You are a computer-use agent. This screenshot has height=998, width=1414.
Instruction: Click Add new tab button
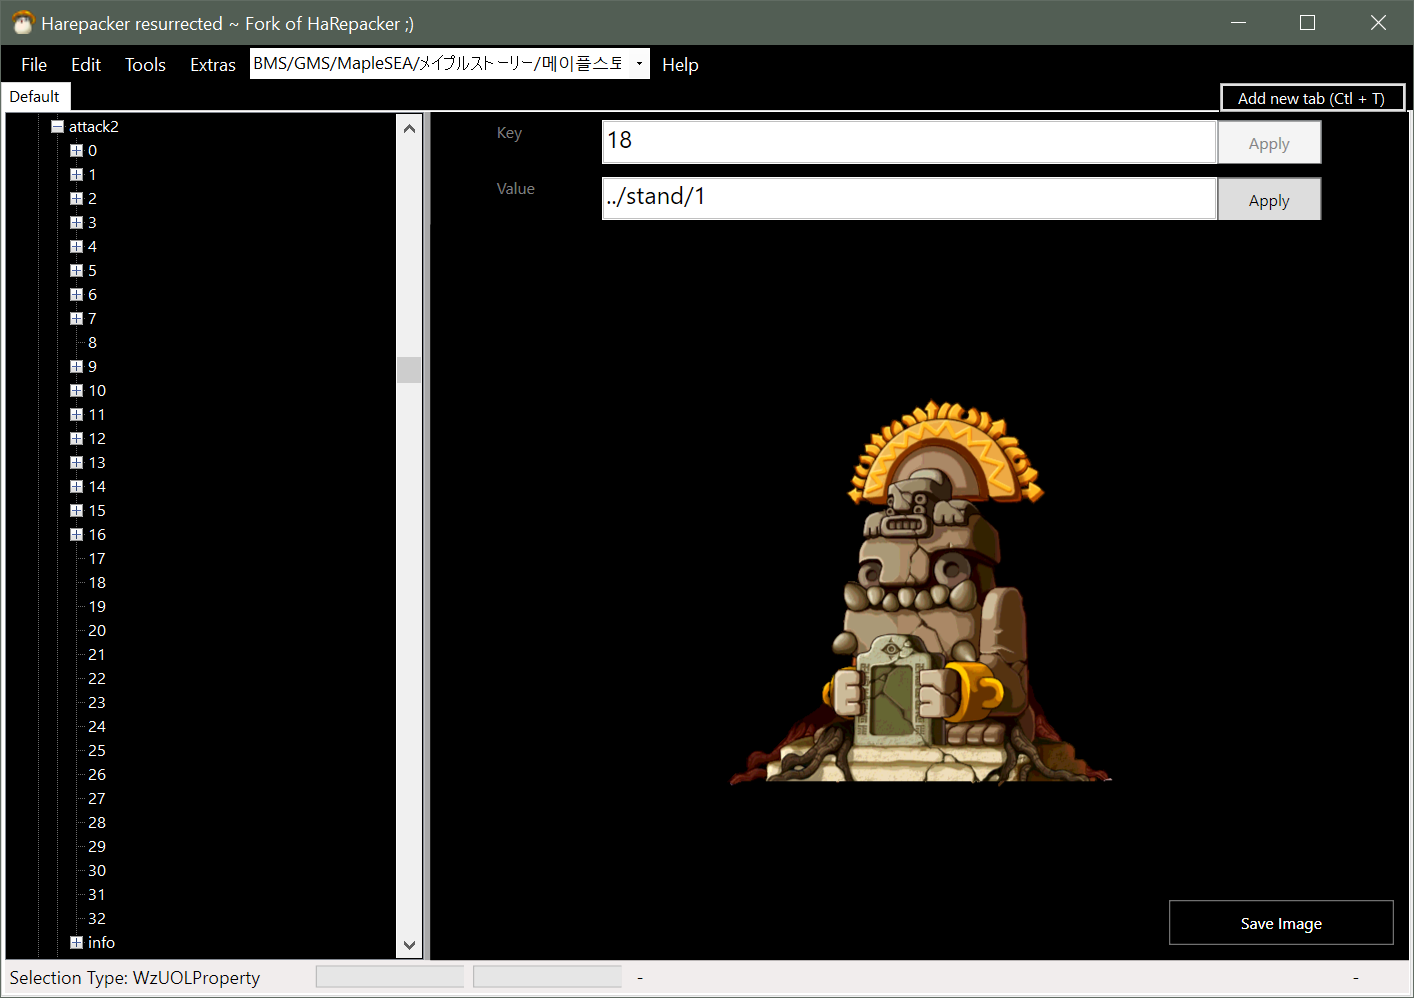(x=1311, y=97)
